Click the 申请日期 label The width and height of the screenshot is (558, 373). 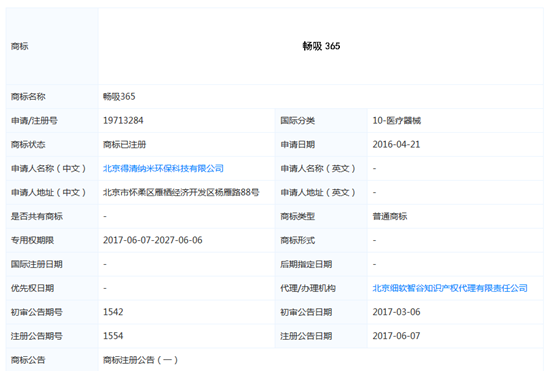click(298, 145)
